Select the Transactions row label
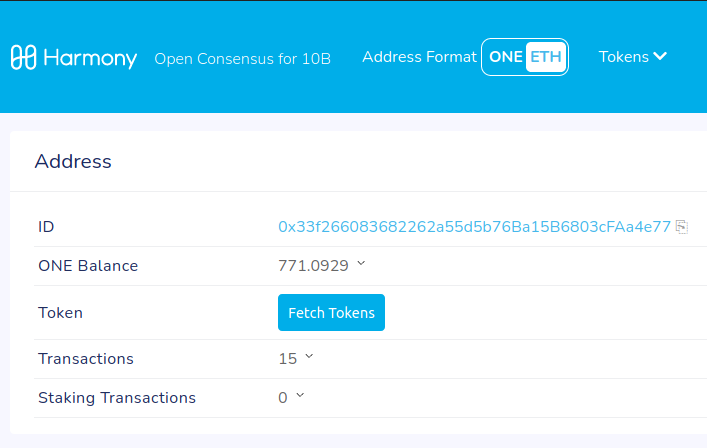707x448 pixels. click(x=86, y=359)
